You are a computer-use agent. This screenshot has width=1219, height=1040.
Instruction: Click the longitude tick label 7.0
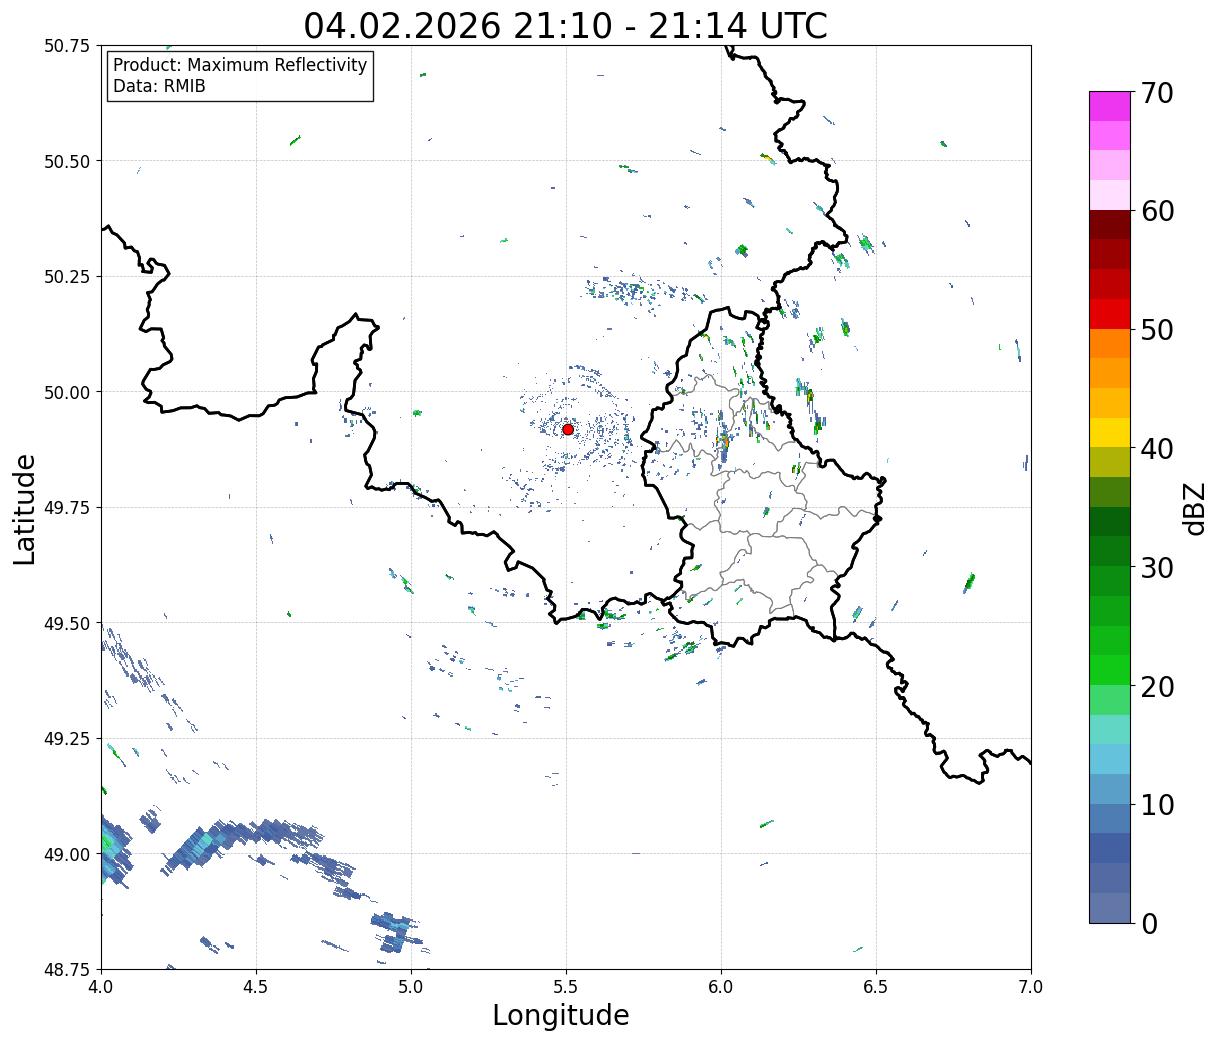(x=1031, y=986)
